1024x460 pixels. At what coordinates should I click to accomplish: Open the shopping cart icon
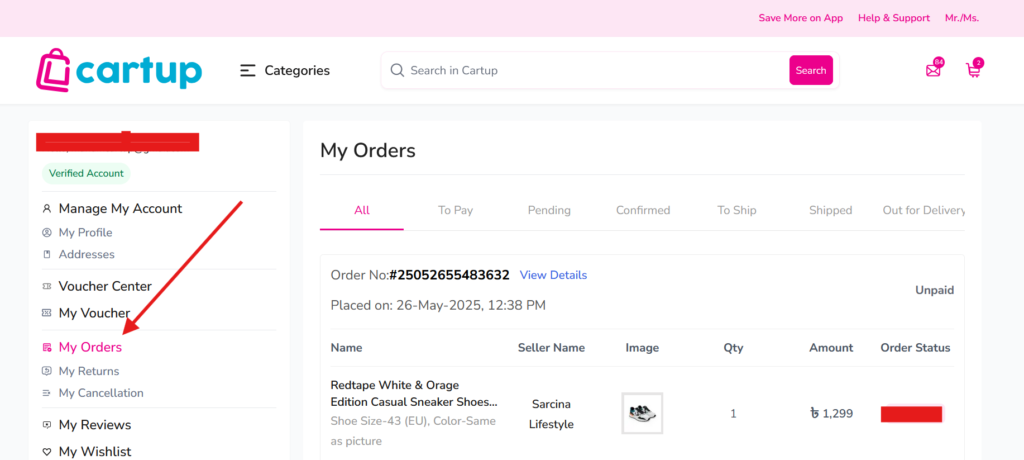974,69
